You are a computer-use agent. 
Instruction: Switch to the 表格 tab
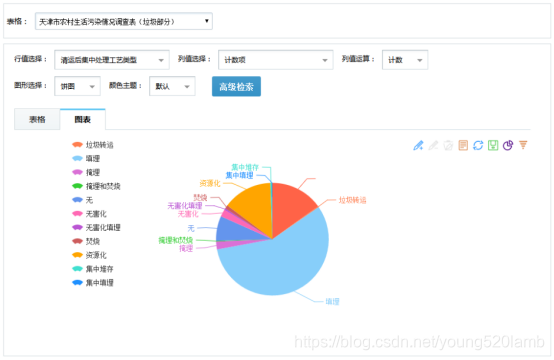[x=37, y=119]
